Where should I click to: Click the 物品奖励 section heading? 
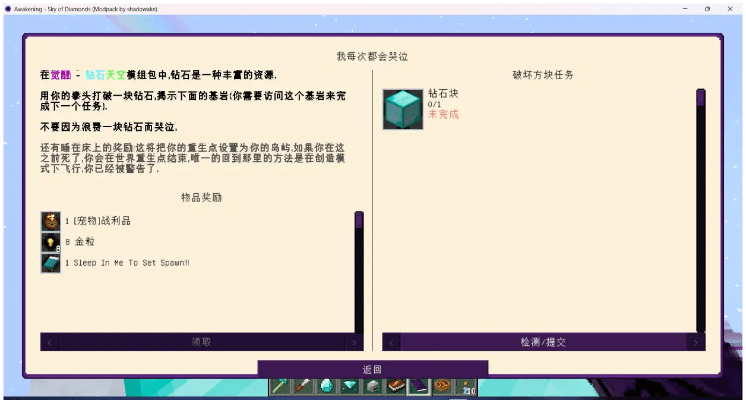click(x=201, y=197)
